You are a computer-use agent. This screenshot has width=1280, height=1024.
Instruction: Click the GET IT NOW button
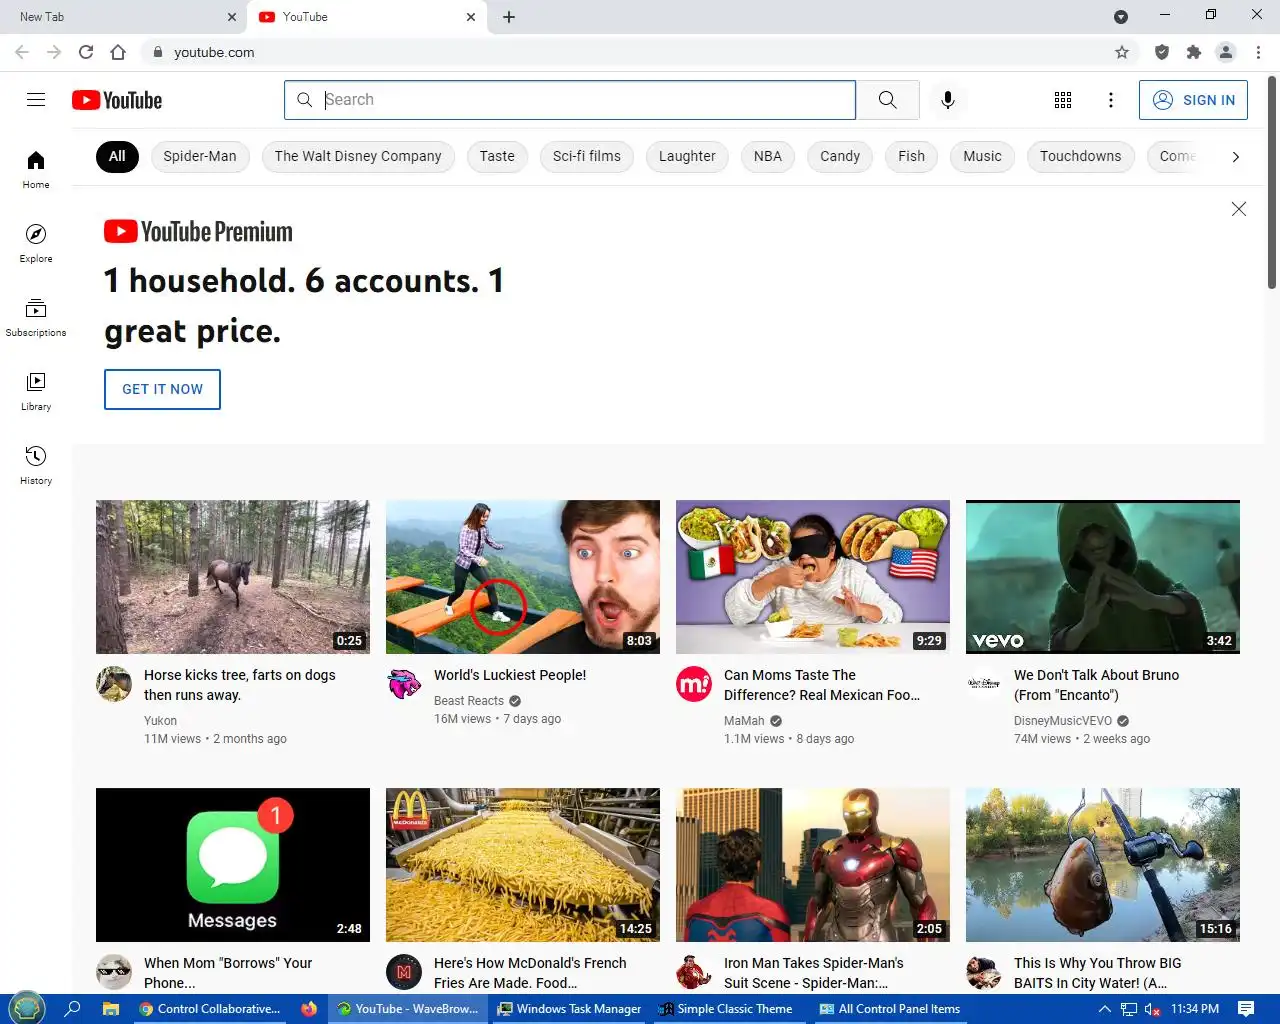click(x=162, y=389)
